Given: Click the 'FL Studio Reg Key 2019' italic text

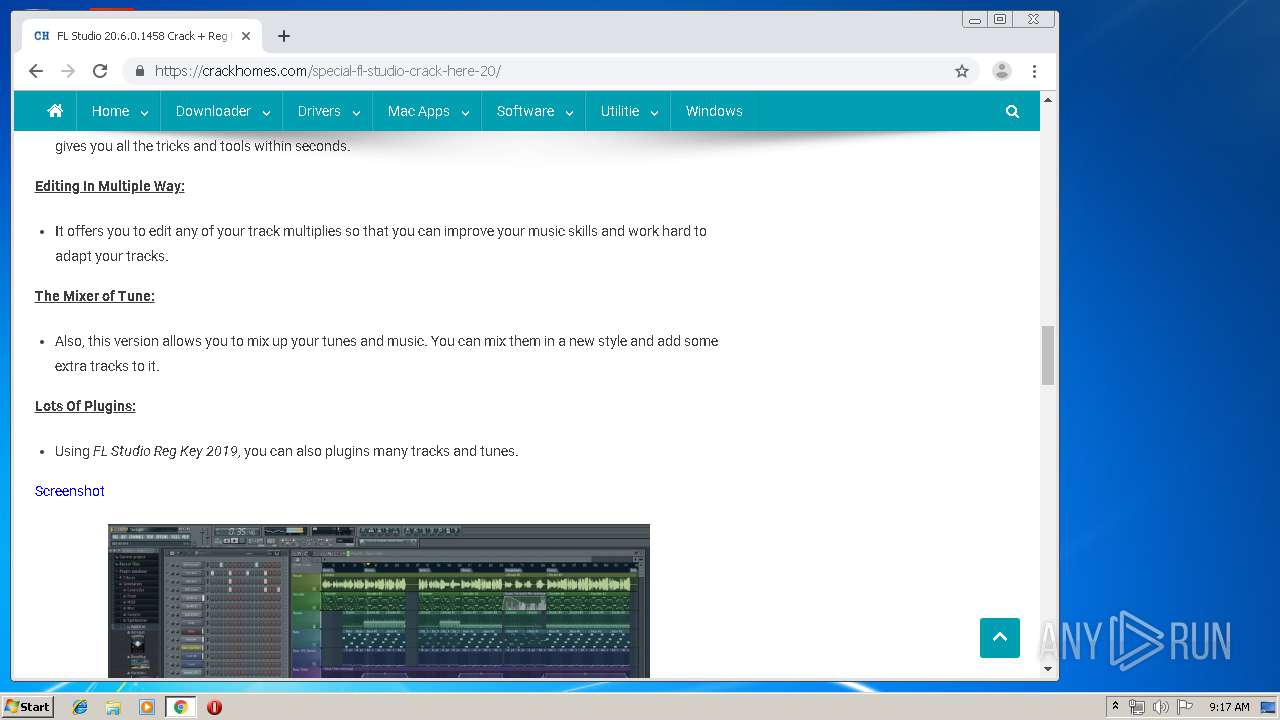Looking at the screenshot, I should click(165, 451).
